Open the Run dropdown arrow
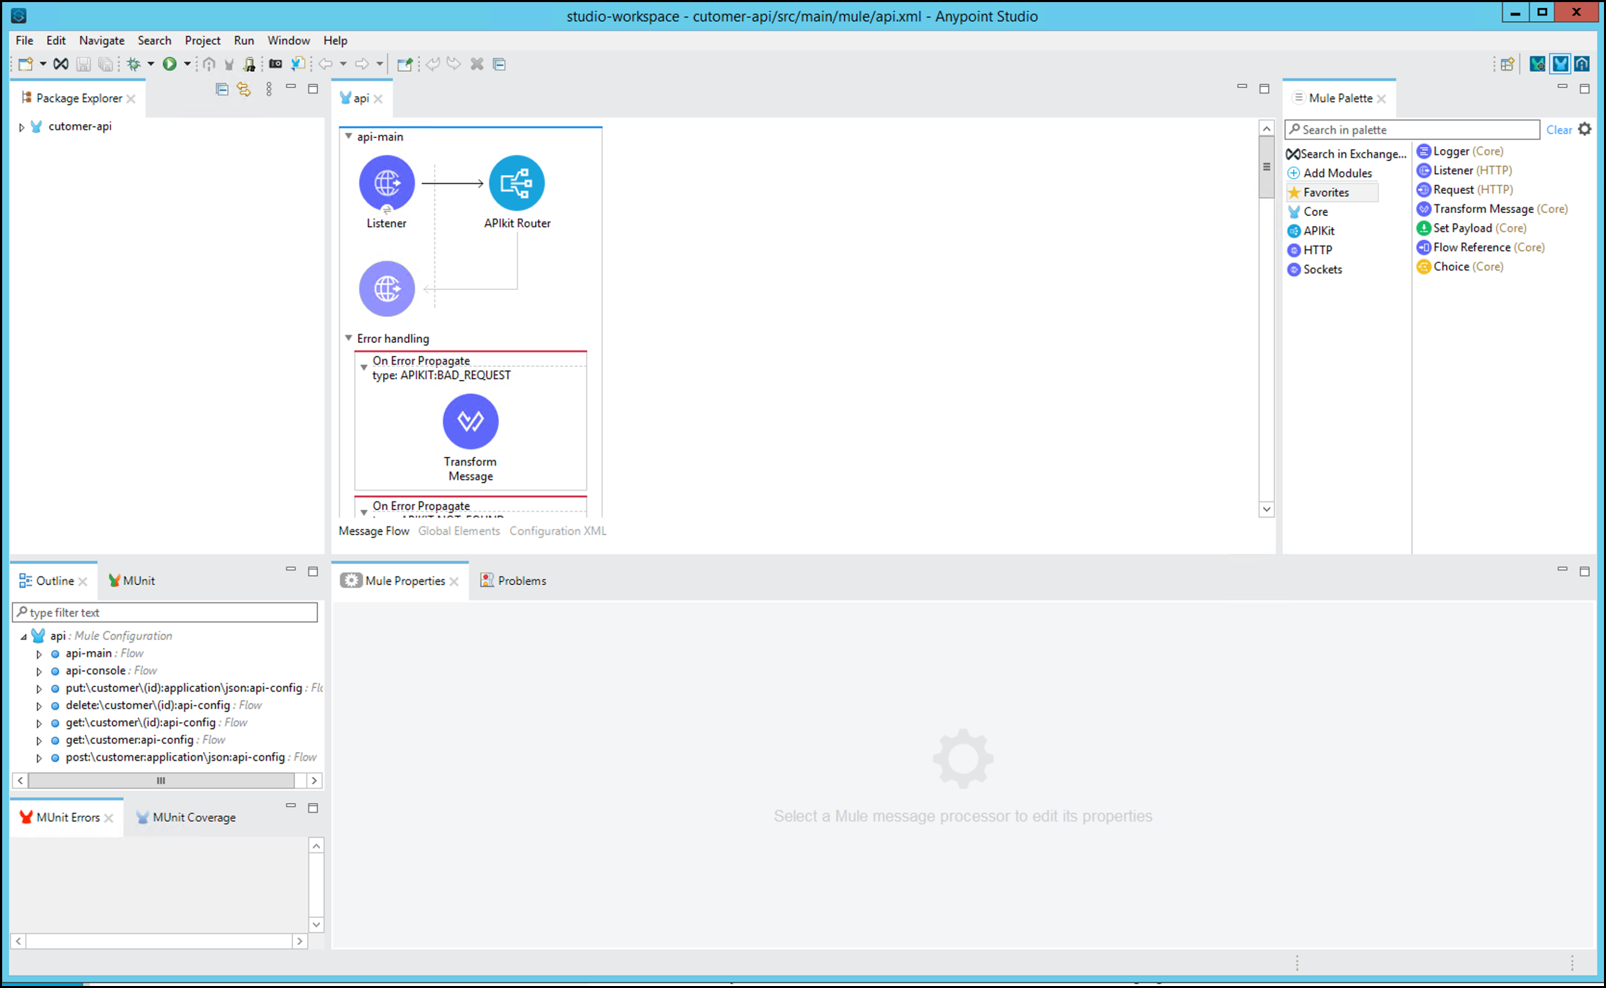 click(x=187, y=64)
